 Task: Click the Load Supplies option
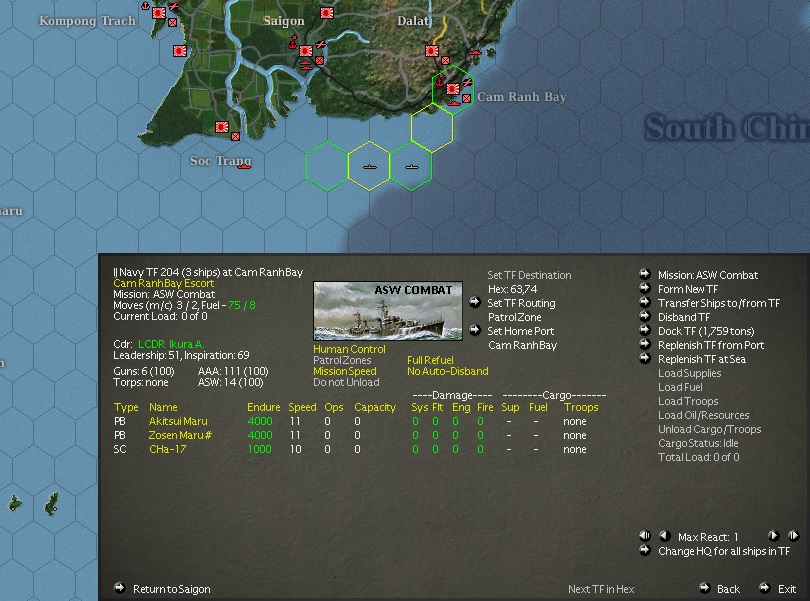(689, 373)
